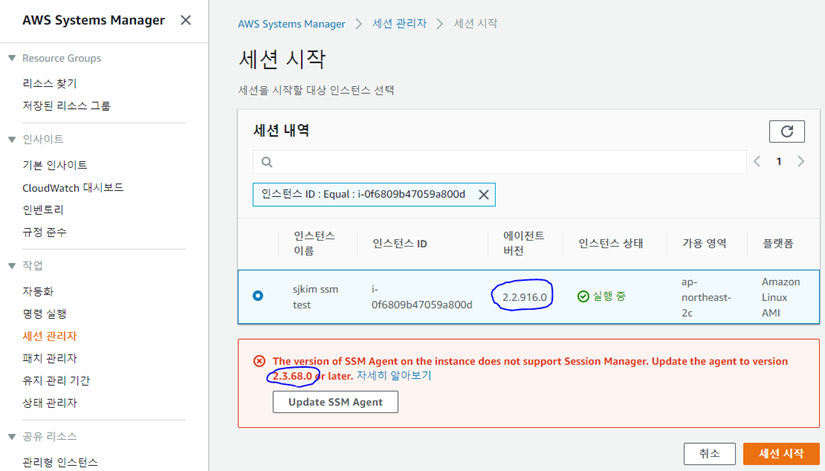Screen dimensions: 825x471
Task: Close the AWS Systems Manager sidebar
Action: [186, 20]
